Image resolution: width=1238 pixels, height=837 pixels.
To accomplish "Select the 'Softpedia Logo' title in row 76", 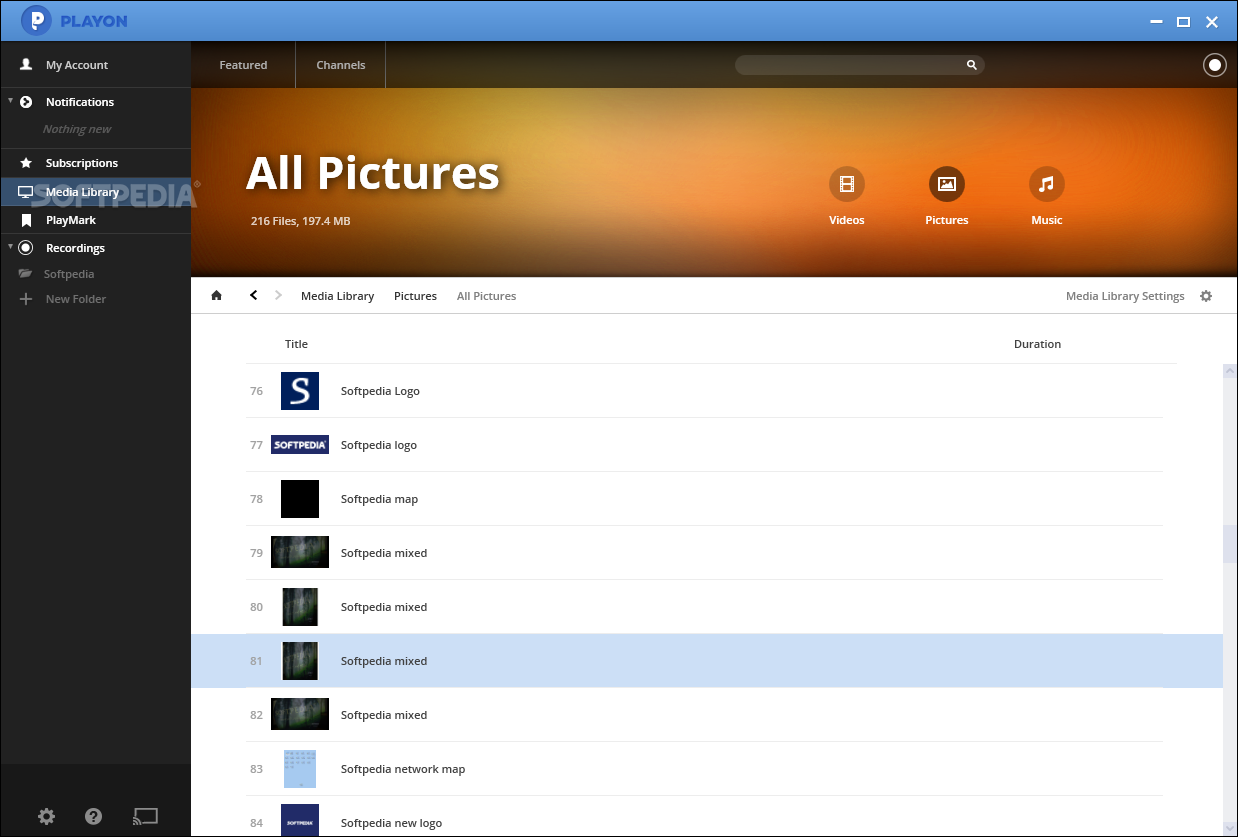I will click(x=380, y=391).
